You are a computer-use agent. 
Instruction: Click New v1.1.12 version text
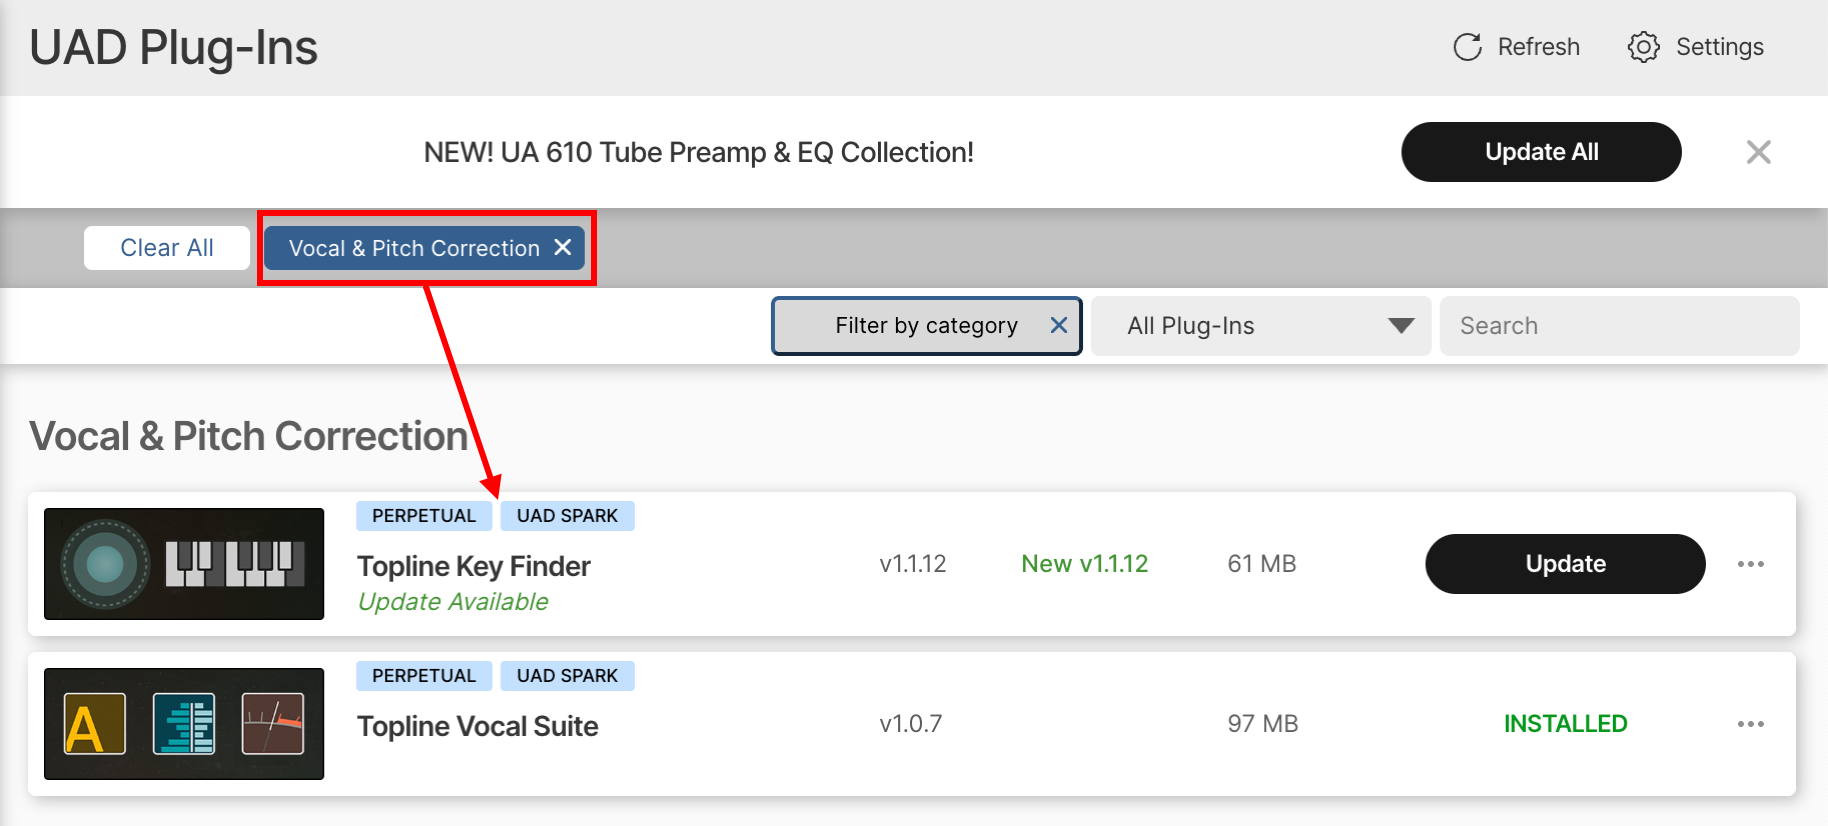[1085, 564]
